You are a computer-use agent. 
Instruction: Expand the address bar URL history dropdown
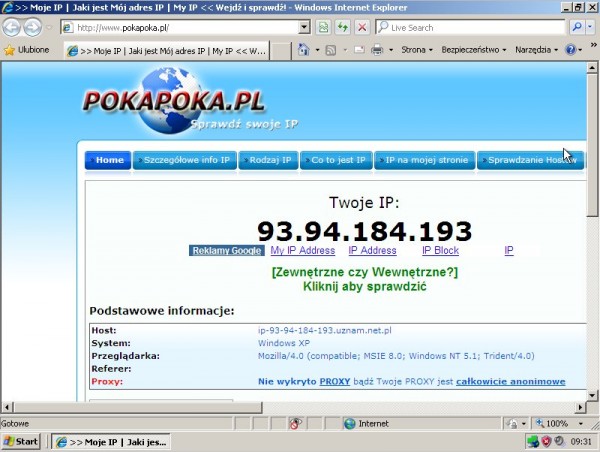tap(304, 28)
